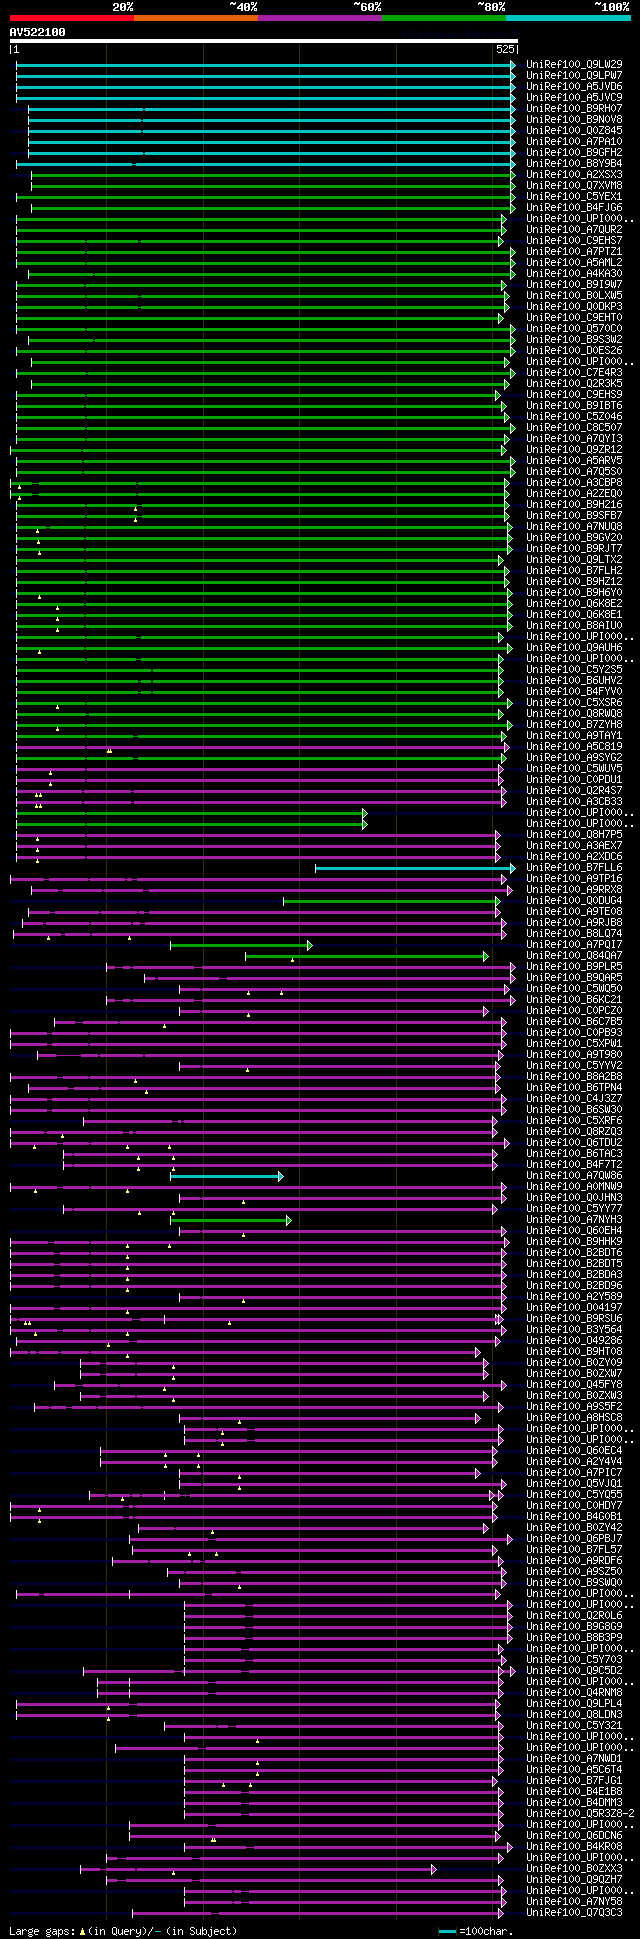Select the UniRef100_B7FLL6 label
640x1939 pixels.
(574, 867)
